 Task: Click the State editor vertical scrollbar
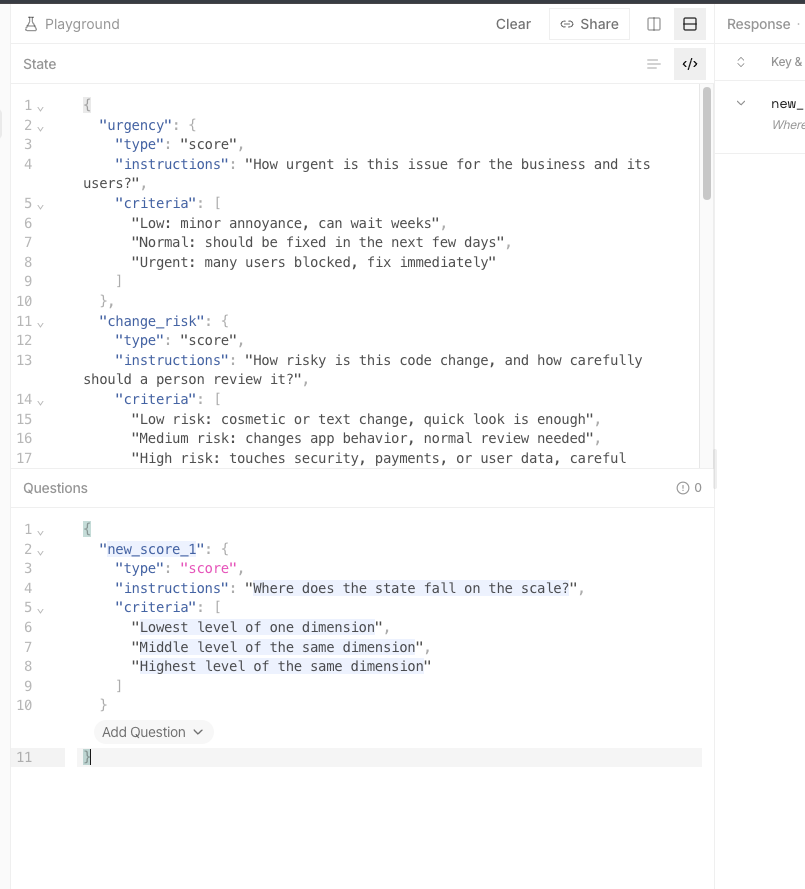coord(706,143)
